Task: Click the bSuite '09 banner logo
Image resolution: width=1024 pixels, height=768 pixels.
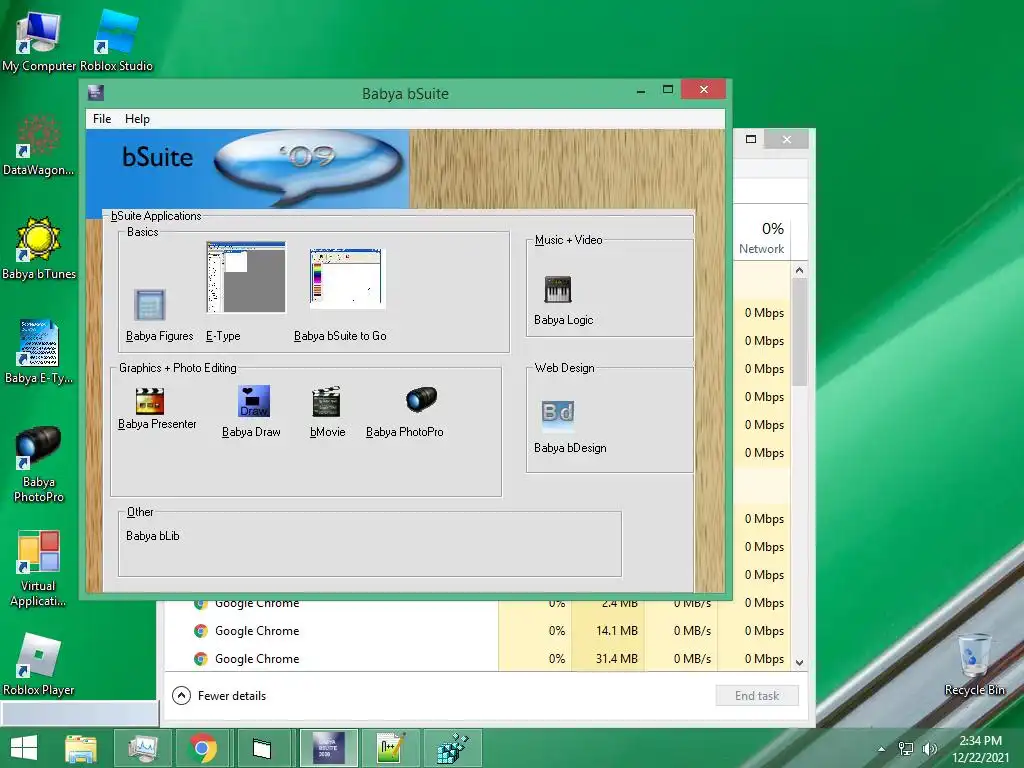Action: click(x=248, y=168)
